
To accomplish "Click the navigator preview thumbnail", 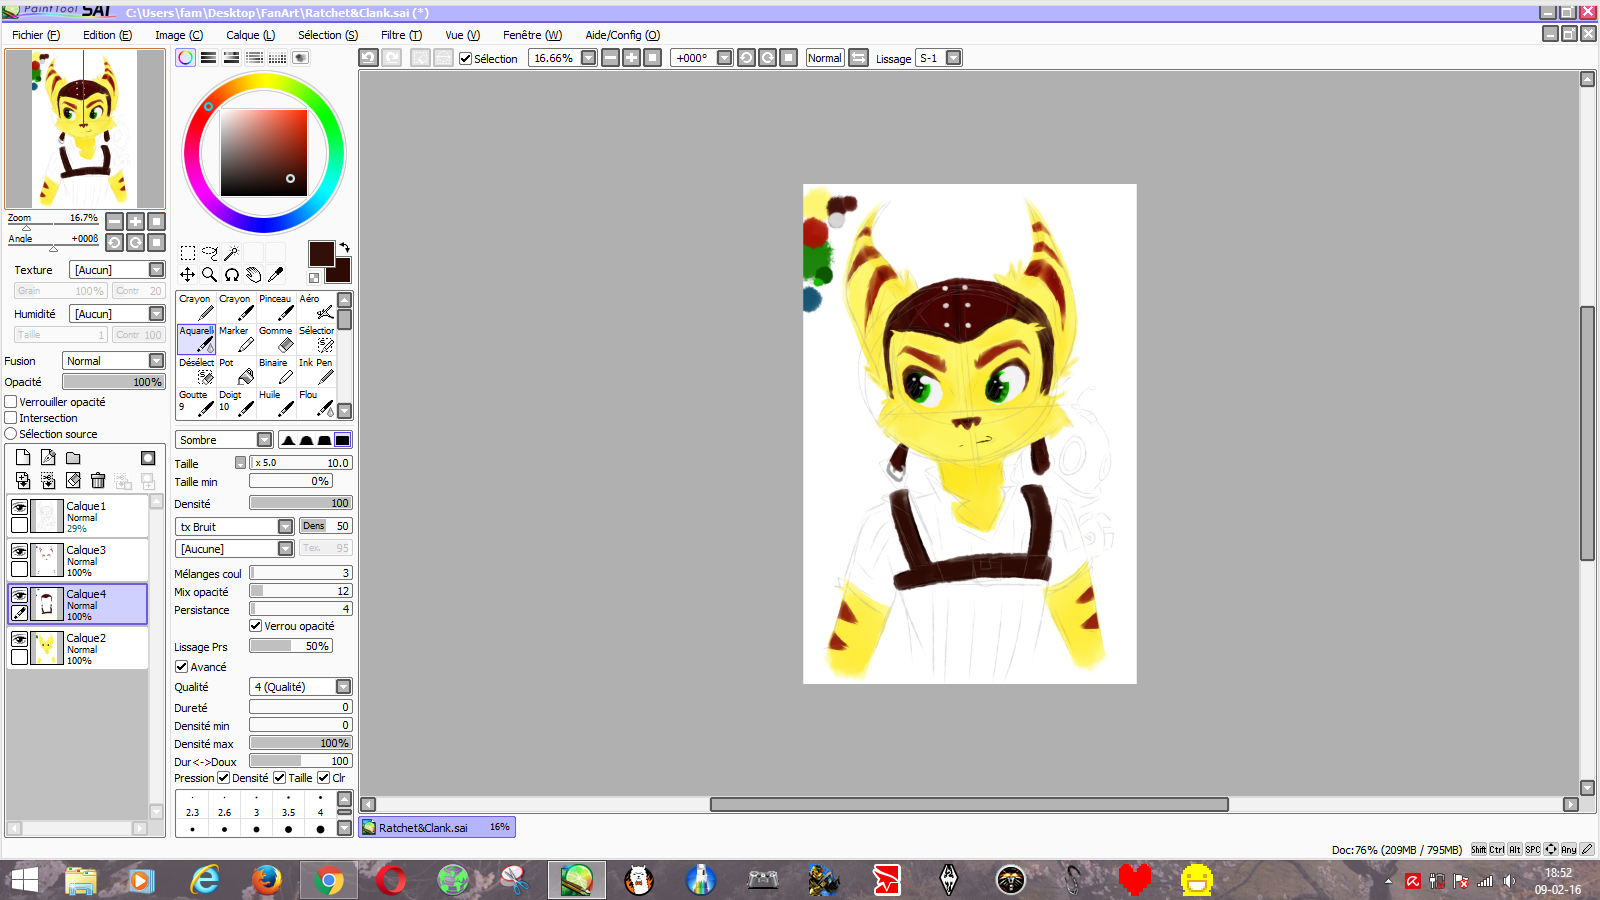I will pyautogui.click(x=84, y=129).
